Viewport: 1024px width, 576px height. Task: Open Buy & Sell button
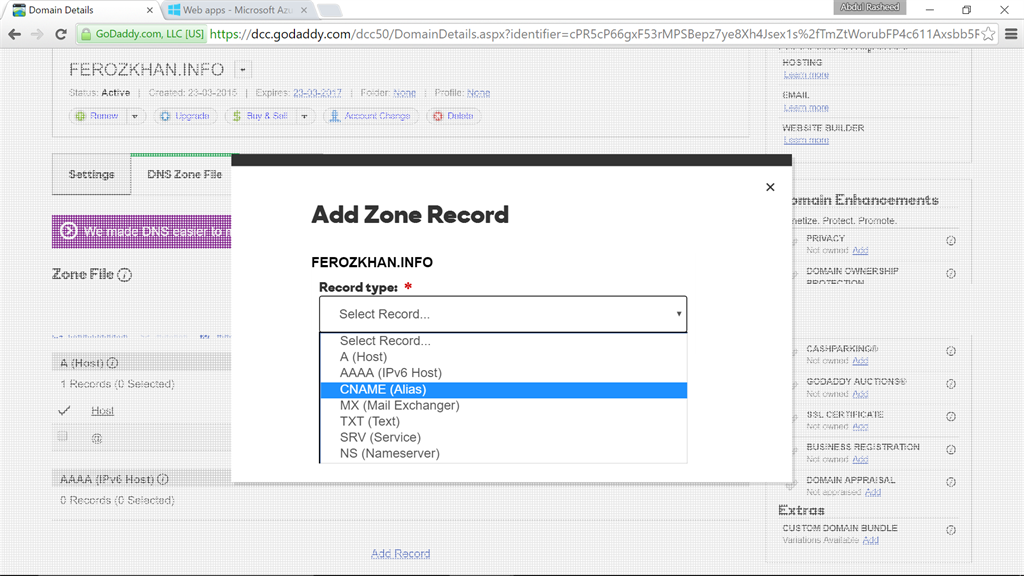pyautogui.click(x=261, y=116)
